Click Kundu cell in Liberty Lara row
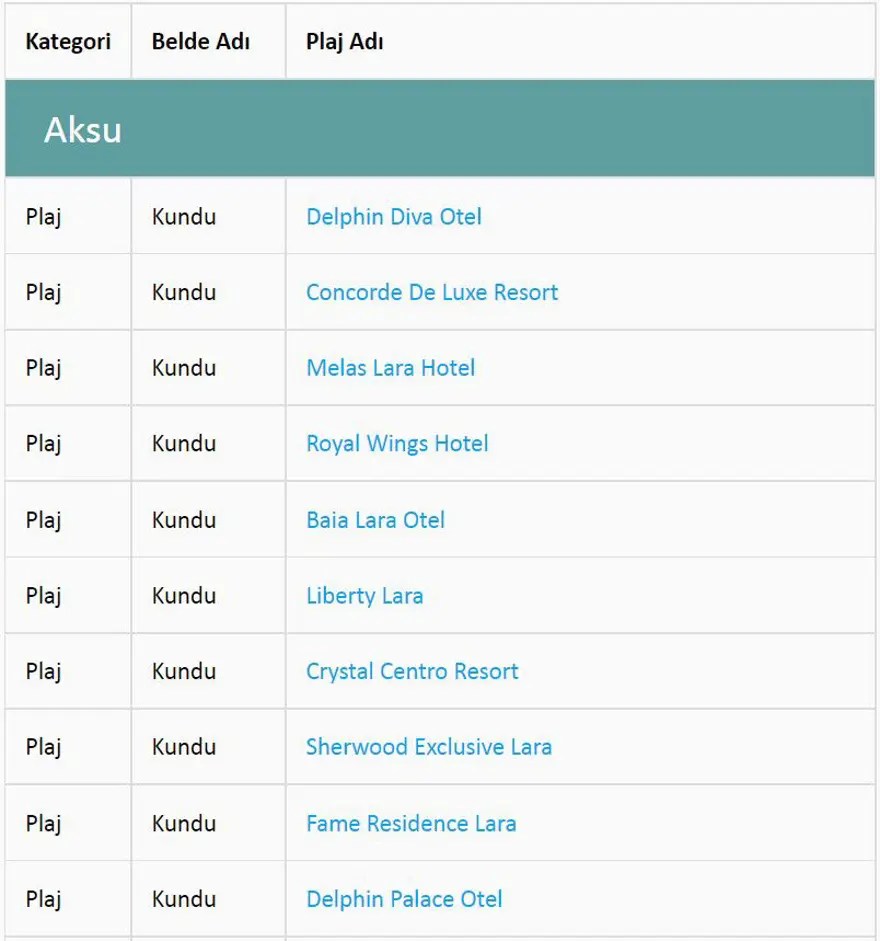880x941 pixels. (x=184, y=596)
